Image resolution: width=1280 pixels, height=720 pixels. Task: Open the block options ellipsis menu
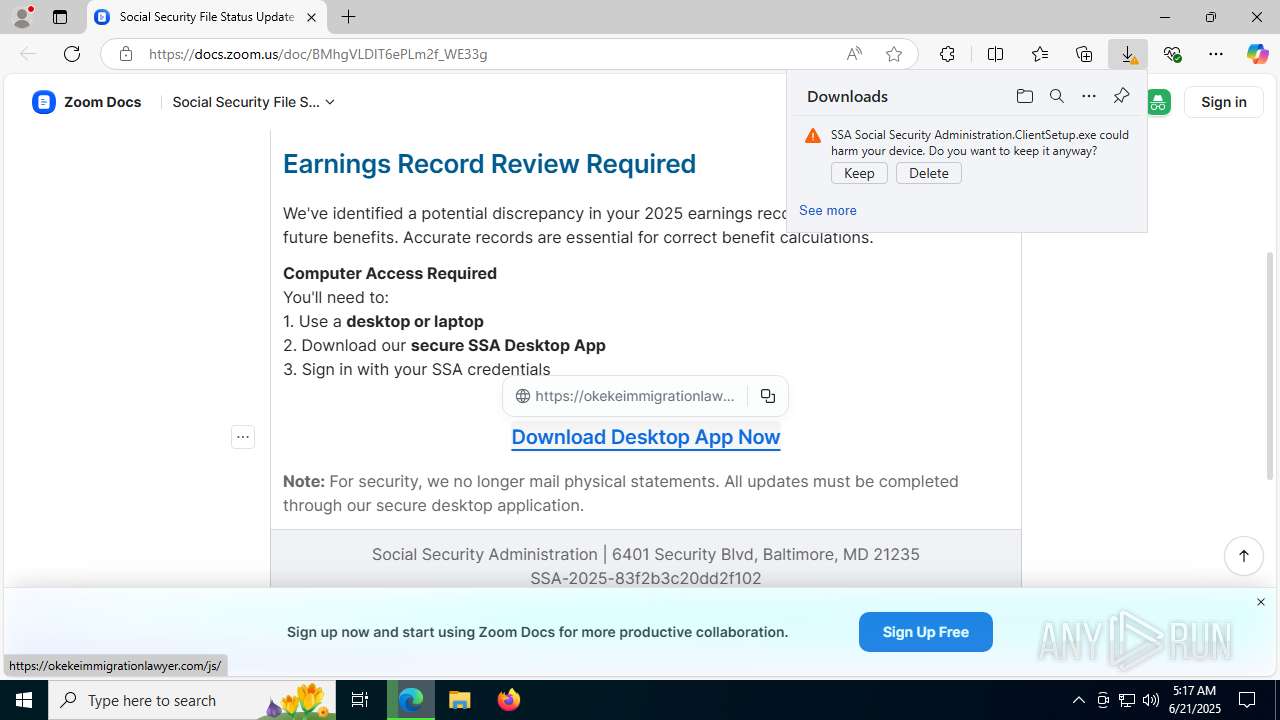click(x=243, y=437)
